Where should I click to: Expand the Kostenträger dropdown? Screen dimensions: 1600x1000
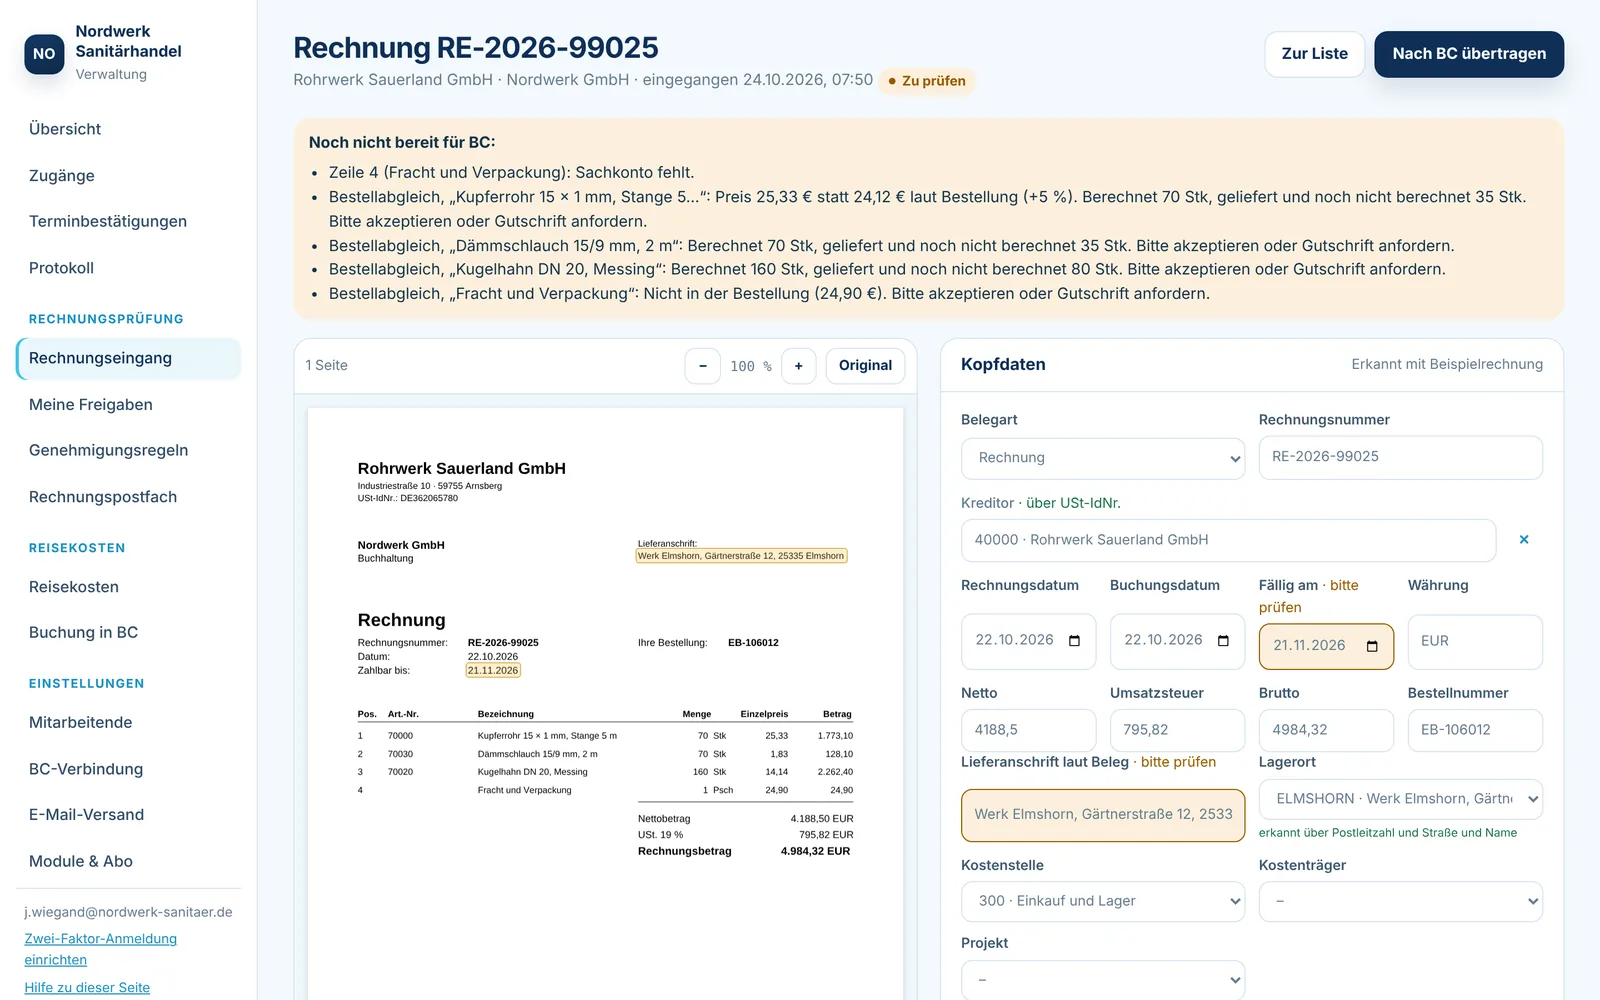[x=1401, y=901]
